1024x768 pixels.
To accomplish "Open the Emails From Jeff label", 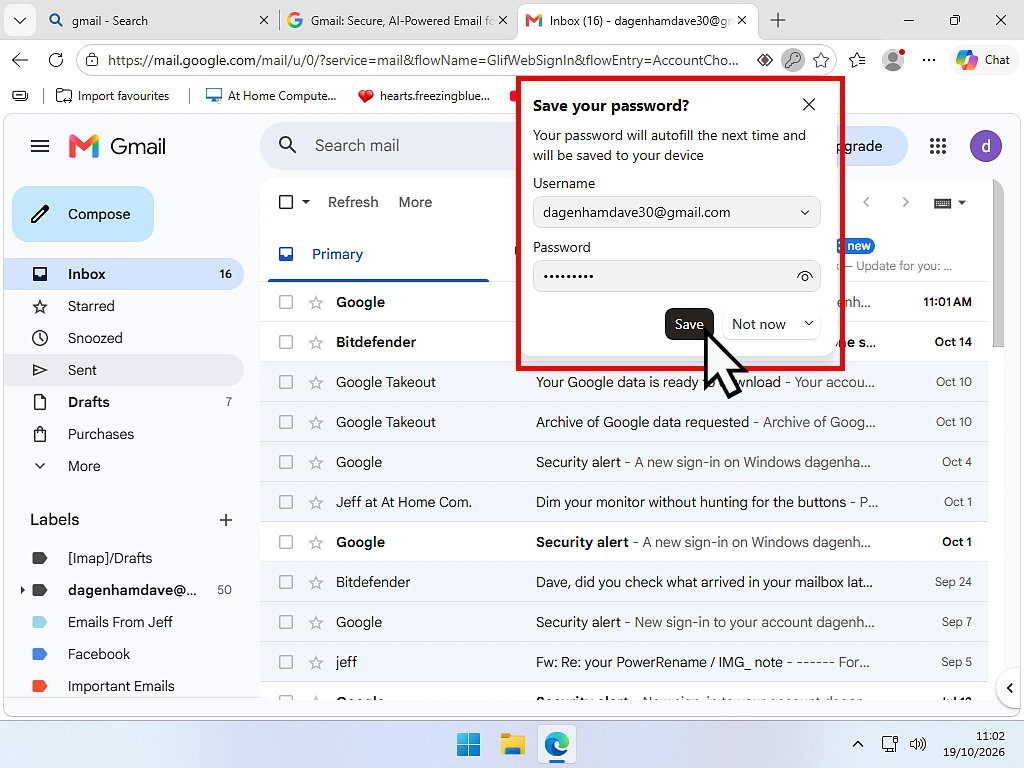I will pyautogui.click(x=120, y=622).
